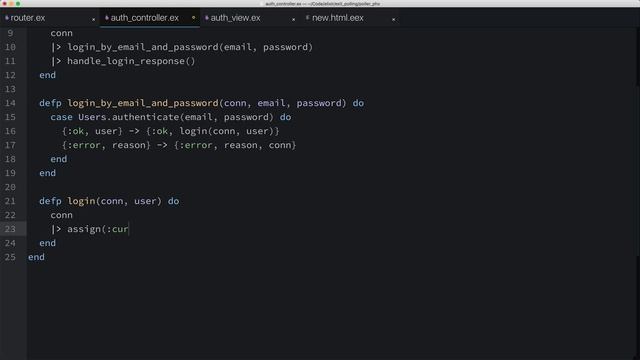Viewport: 640px width, 360px height.
Task: Click '{:ok, login(conn, user)}' on line 16
Action: pyautogui.click(x=213, y=131)
